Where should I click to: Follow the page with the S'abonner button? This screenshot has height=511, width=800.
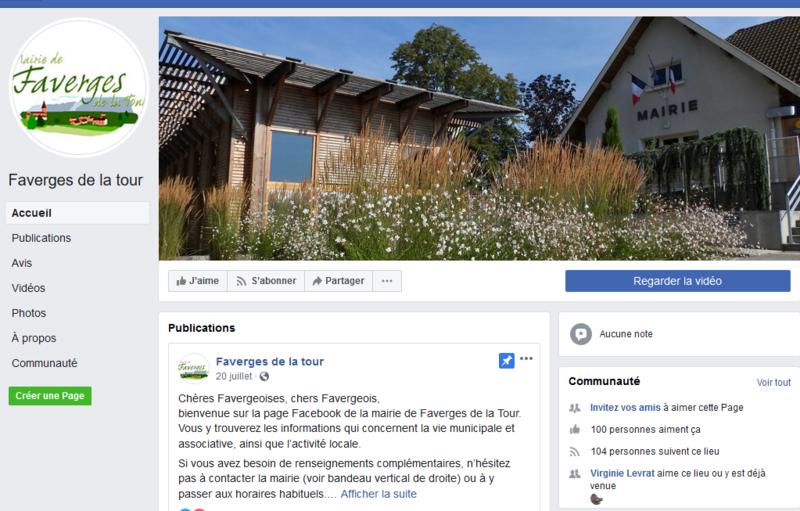tap(266, 281)
